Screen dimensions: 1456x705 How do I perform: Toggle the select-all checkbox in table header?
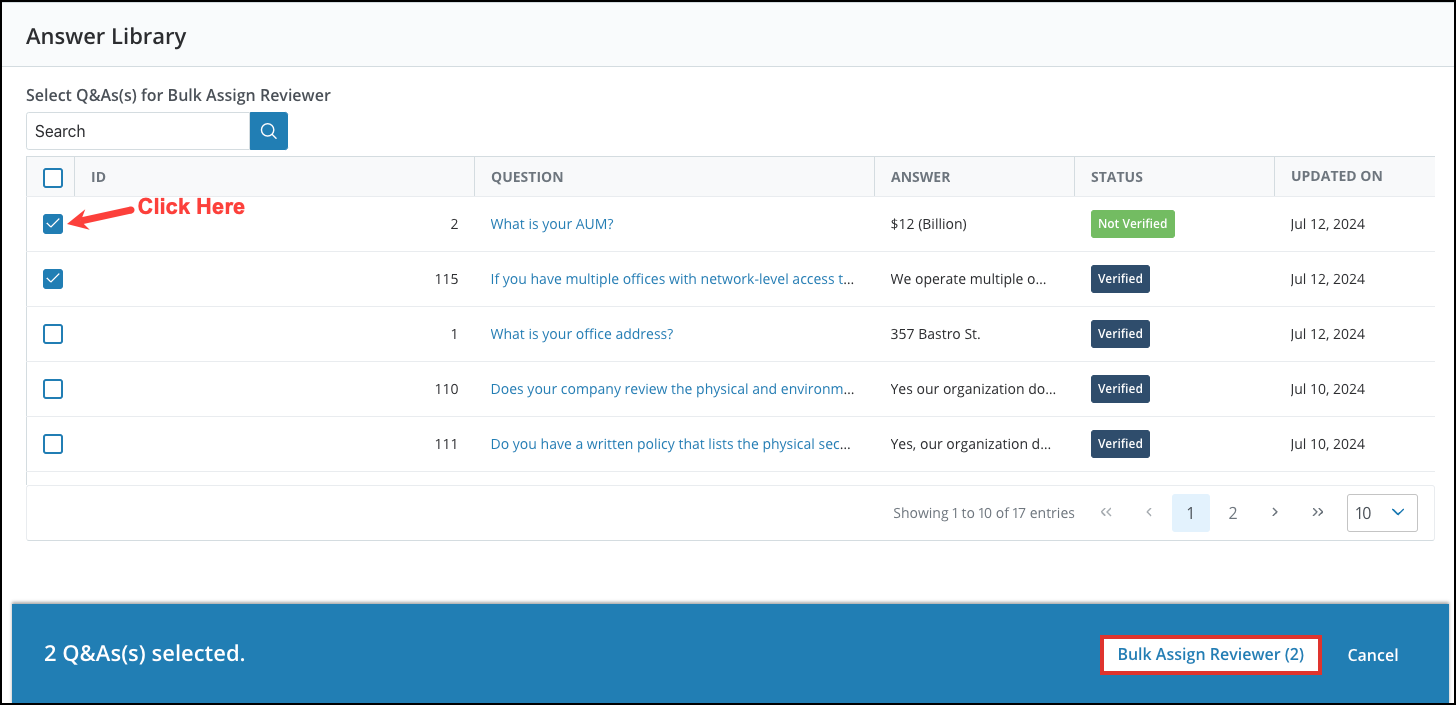coord(52,177)
